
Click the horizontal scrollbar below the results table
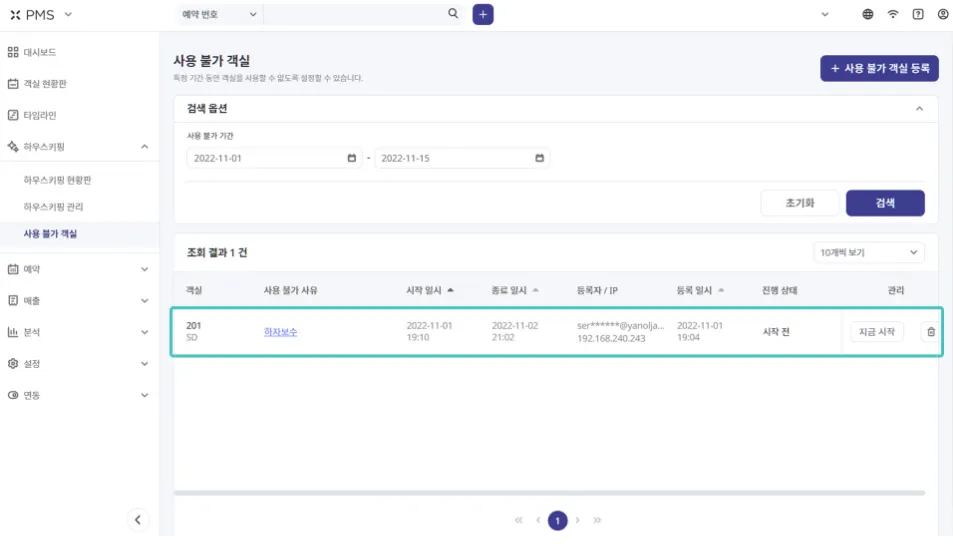tap(548, 493)
